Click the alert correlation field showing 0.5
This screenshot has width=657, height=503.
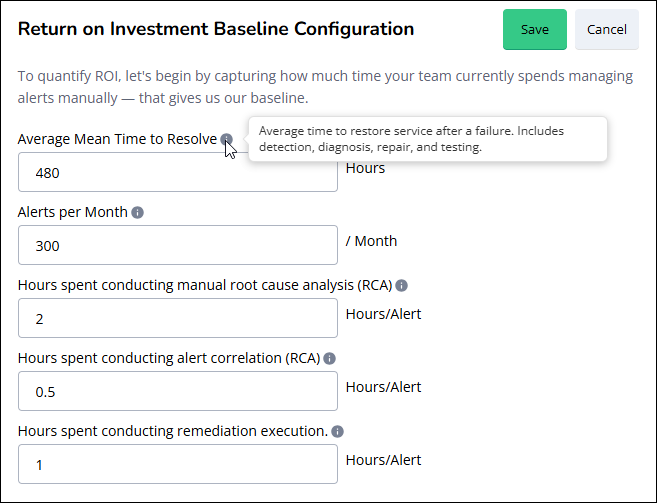[x=178, y=391]
